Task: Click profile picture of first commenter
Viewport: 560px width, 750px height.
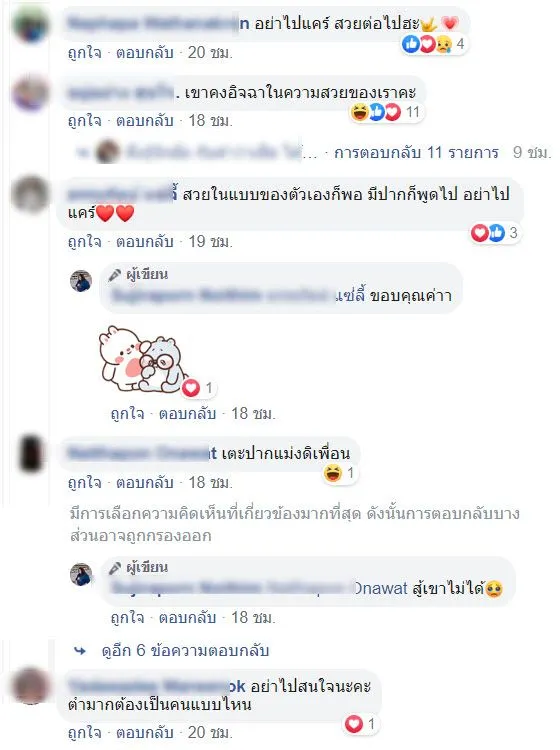Action: [30, 25]
